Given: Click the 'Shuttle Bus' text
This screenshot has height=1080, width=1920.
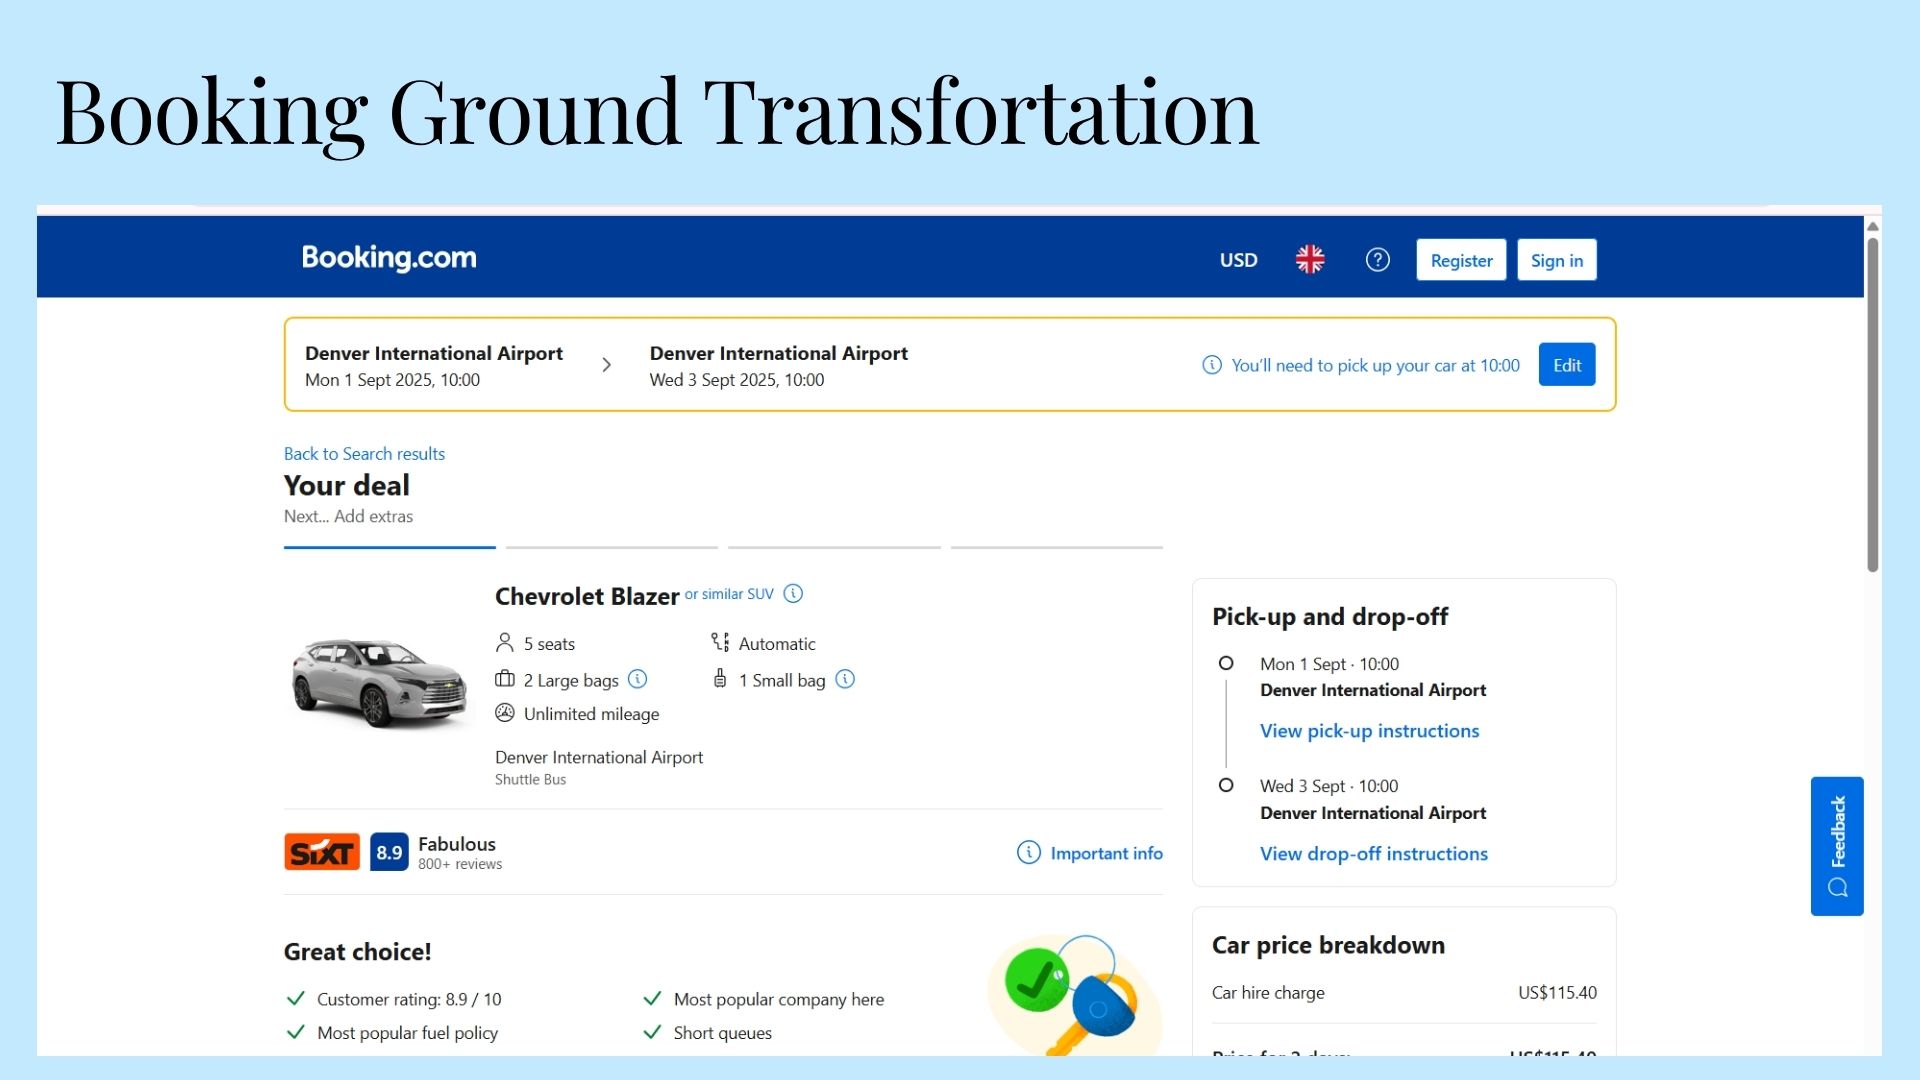Looking at the screenshot, I should click(530, 780).
